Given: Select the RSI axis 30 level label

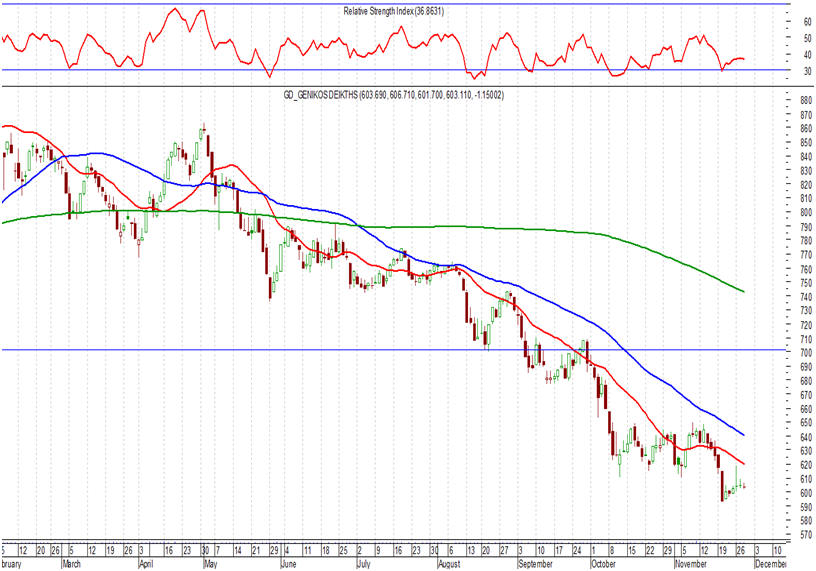Looking at the screenshot, I should [x=807, y=71].
